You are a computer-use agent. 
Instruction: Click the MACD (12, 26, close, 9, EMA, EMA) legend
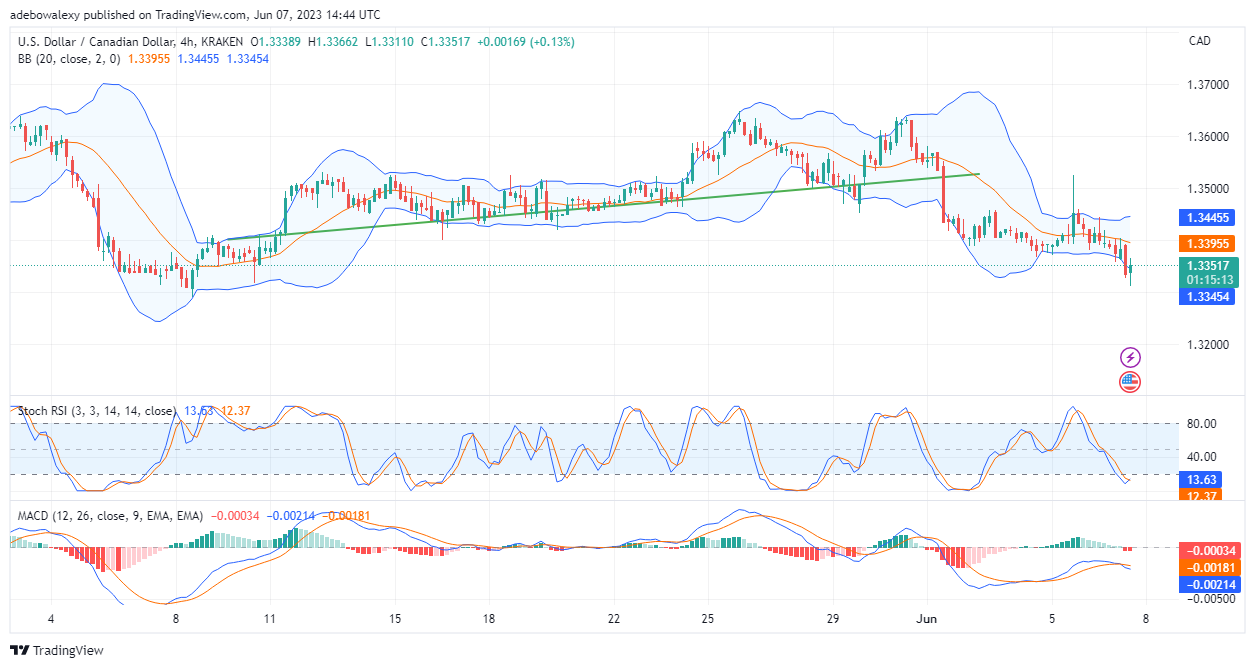pos(110,515)
